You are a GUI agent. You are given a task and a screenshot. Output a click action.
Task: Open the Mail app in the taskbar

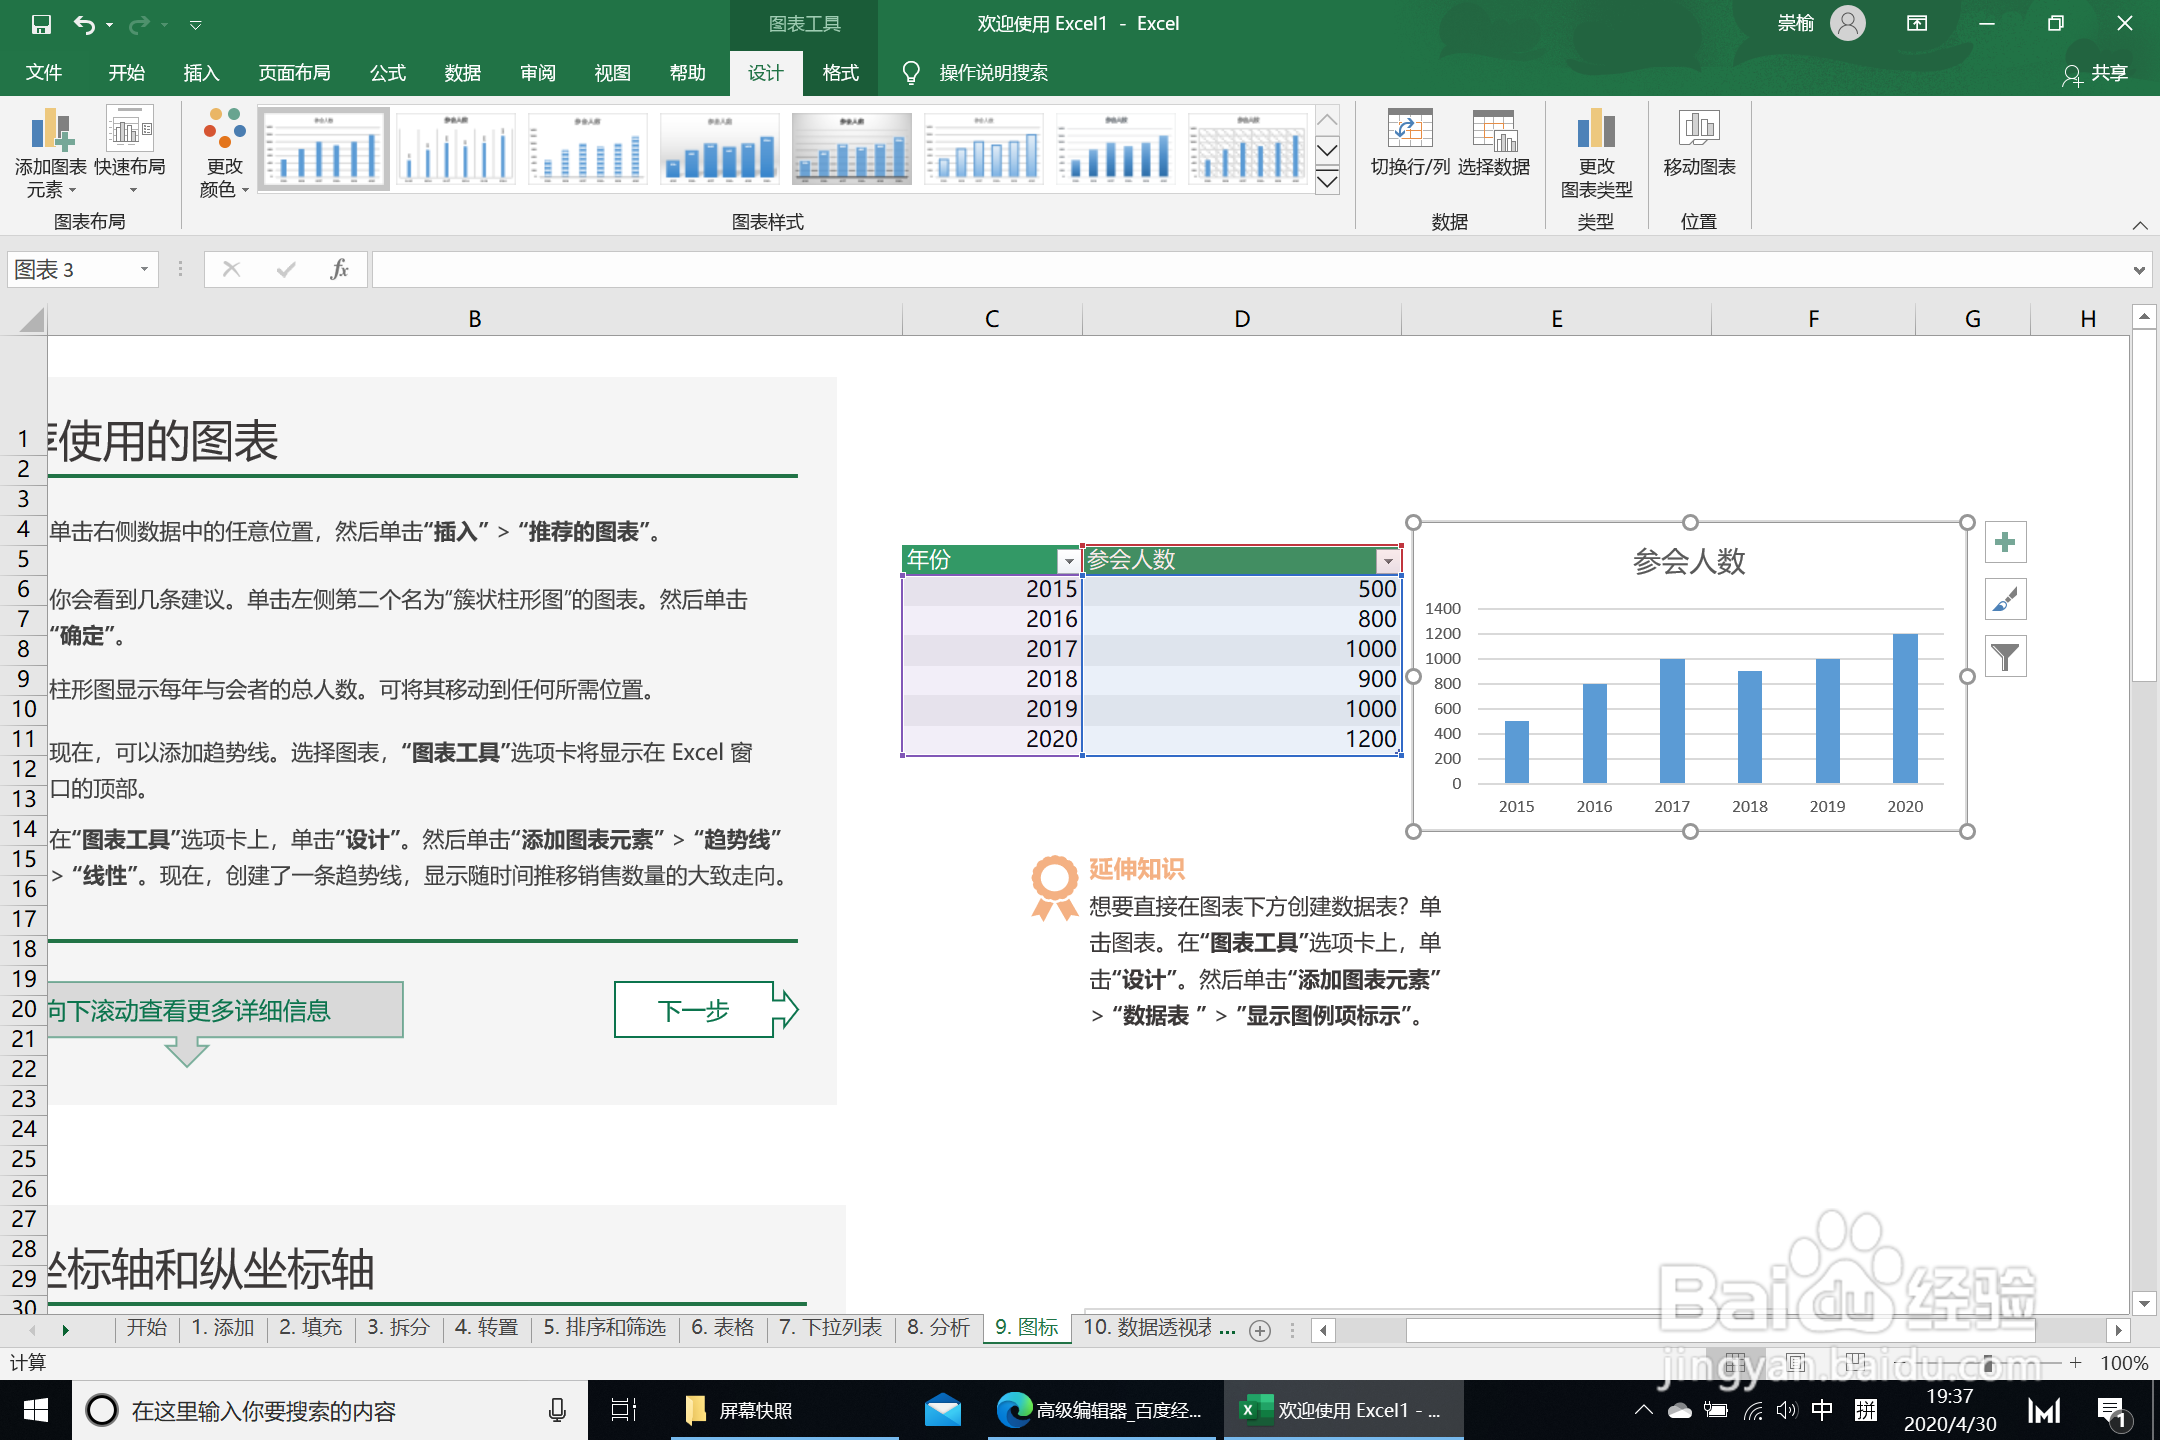coord(941,1410)
